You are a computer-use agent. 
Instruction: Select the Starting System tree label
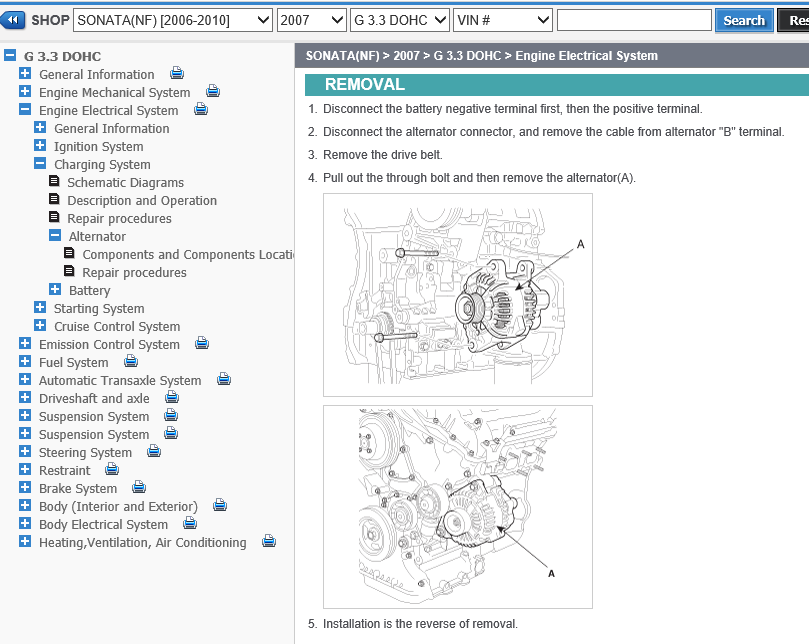point(99,309)
